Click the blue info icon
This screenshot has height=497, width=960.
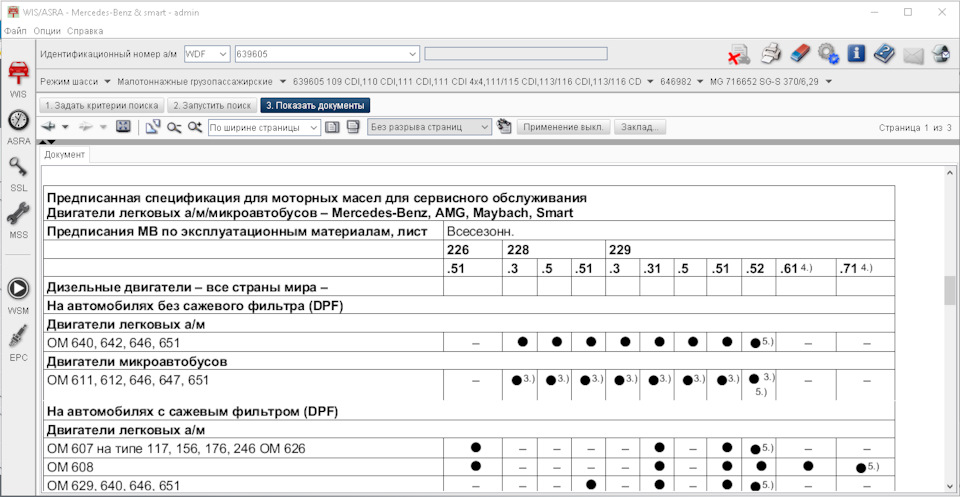(856, 53)
